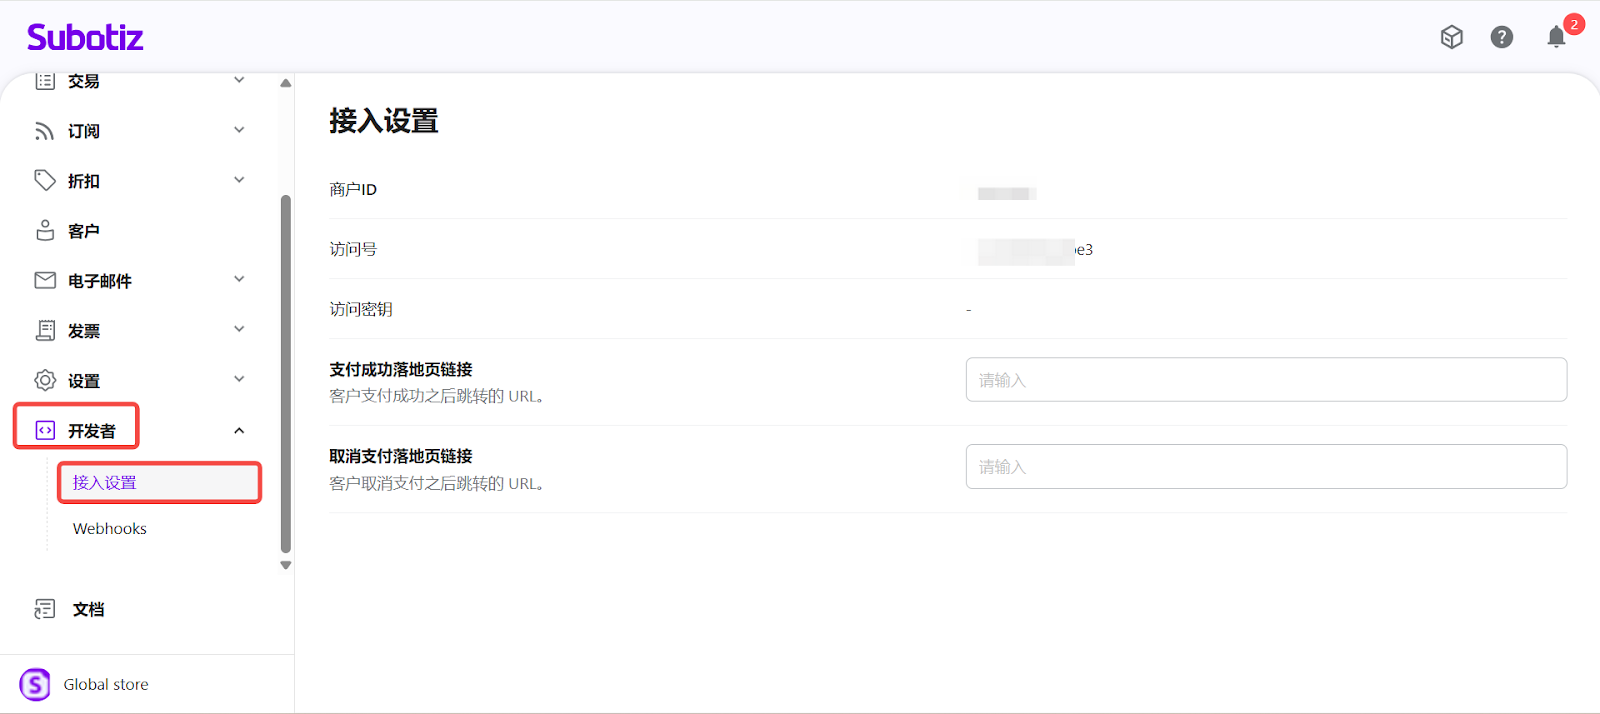Open the notifications bell icon
Screen dimensions: 1600x714
[1556, 37]
